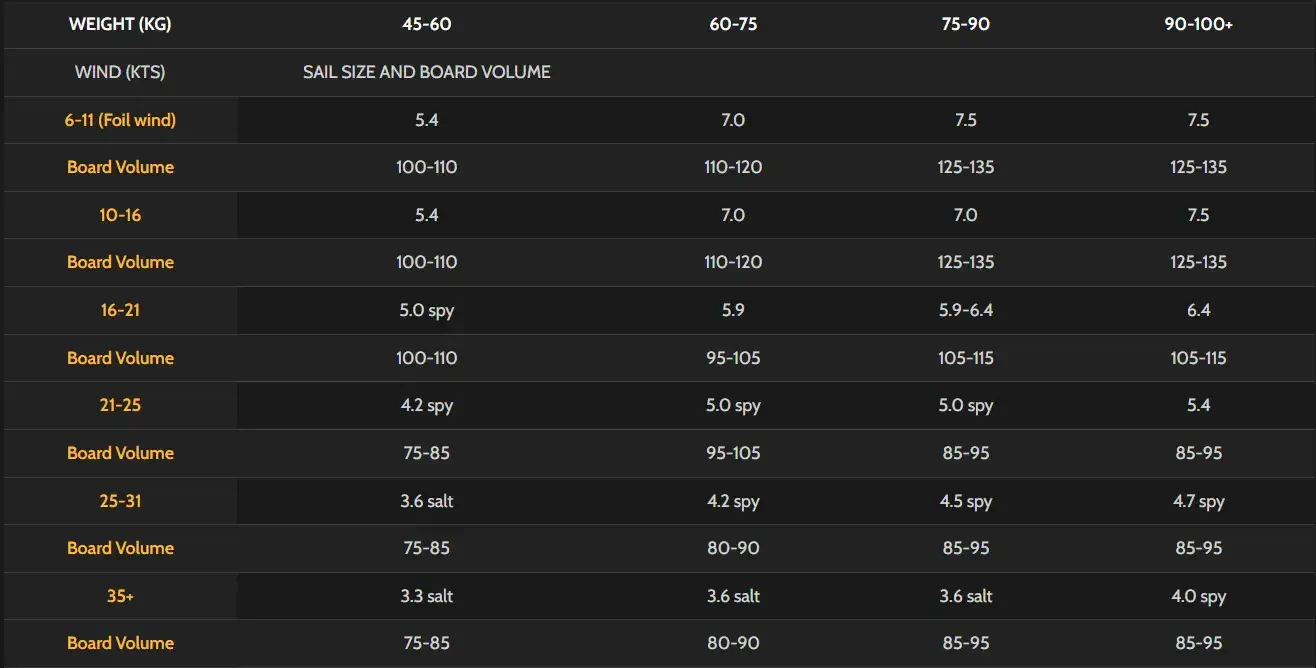
Task: Click the 21-25 wind range label
Action: [120, 405]
